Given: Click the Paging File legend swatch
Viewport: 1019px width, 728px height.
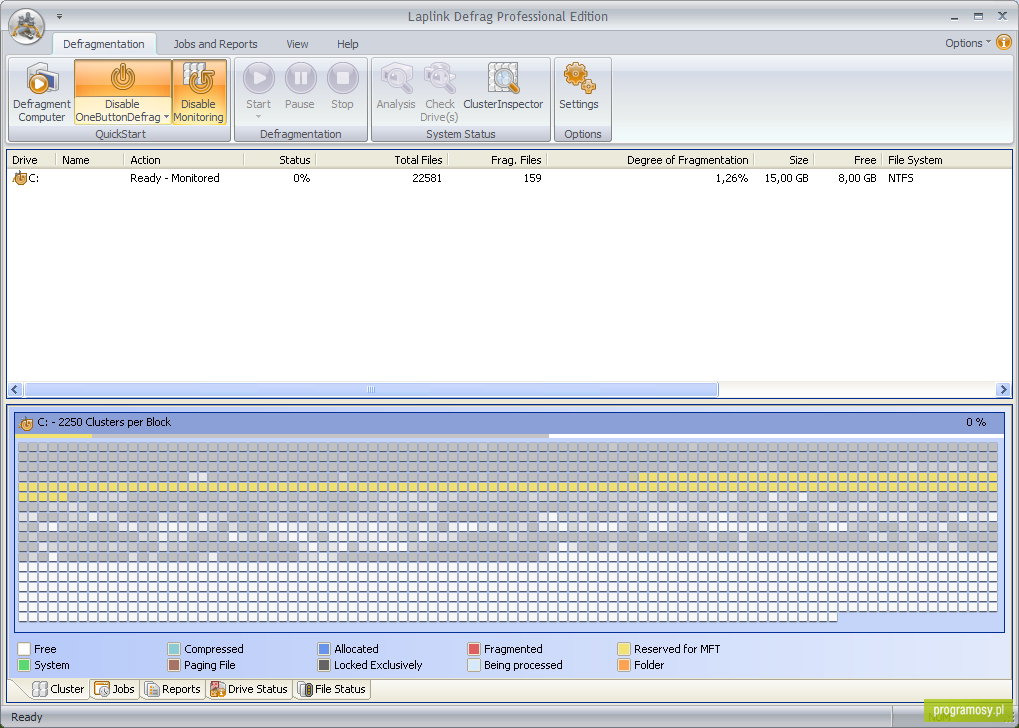Looking at the screenshot, I should pyautogui.click(x=174, y=665).
